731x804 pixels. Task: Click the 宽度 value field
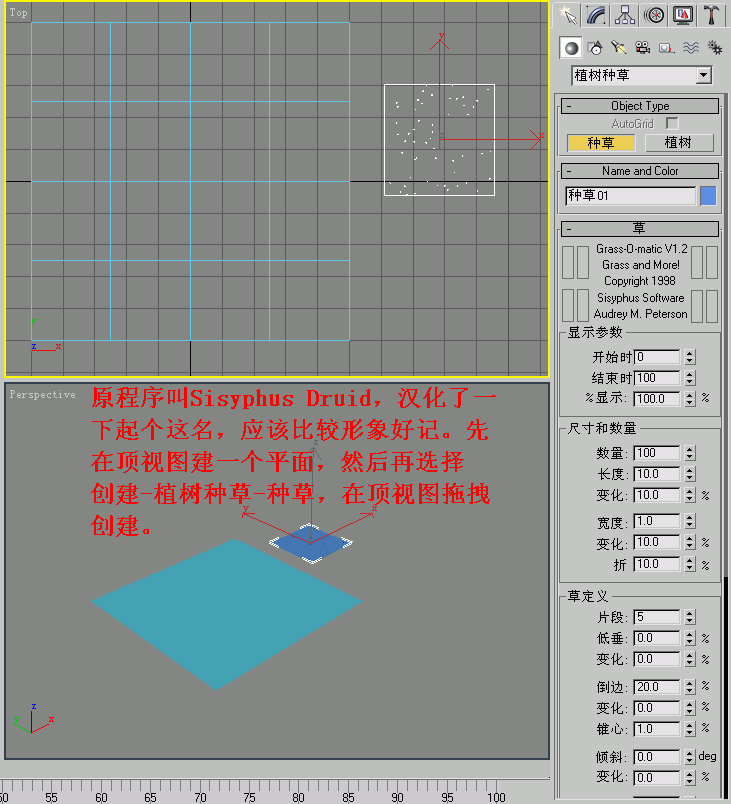coord(657,521)
